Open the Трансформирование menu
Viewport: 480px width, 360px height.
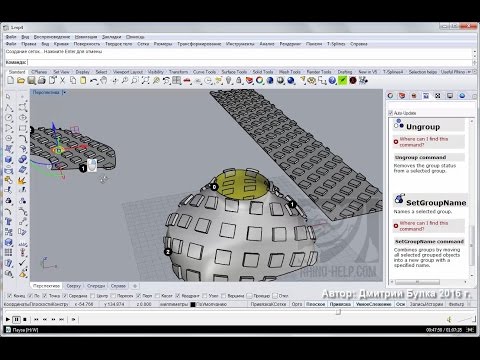tap(199, 44)
